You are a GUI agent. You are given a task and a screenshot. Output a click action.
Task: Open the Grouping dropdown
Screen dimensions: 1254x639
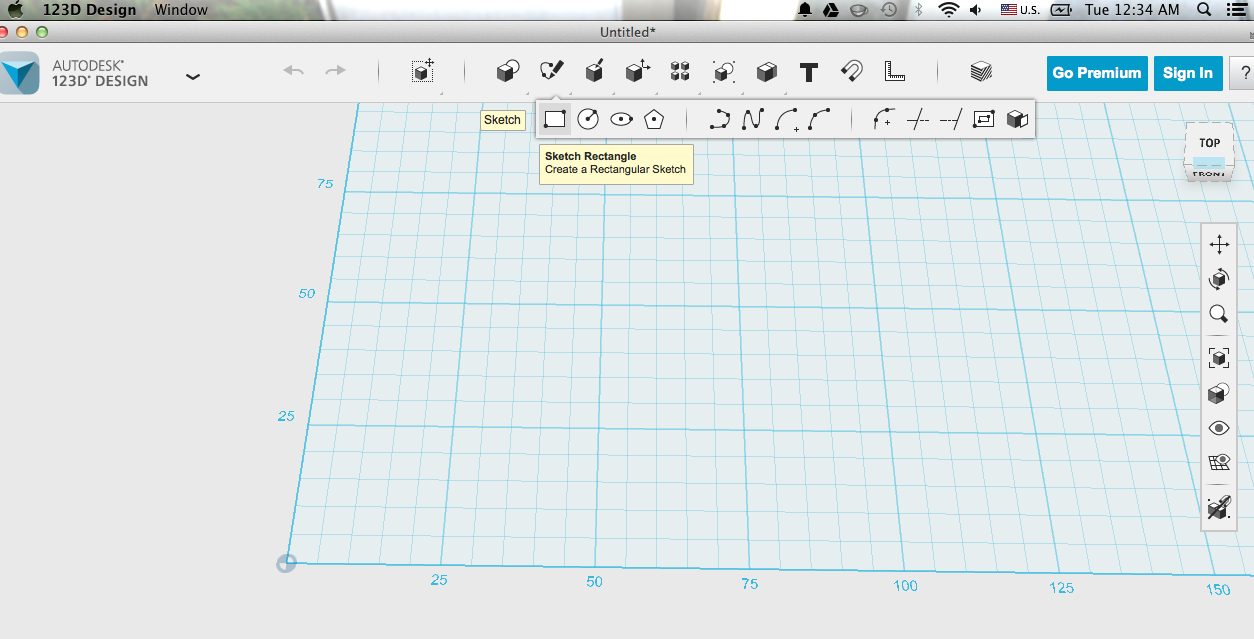pos(723,72)
